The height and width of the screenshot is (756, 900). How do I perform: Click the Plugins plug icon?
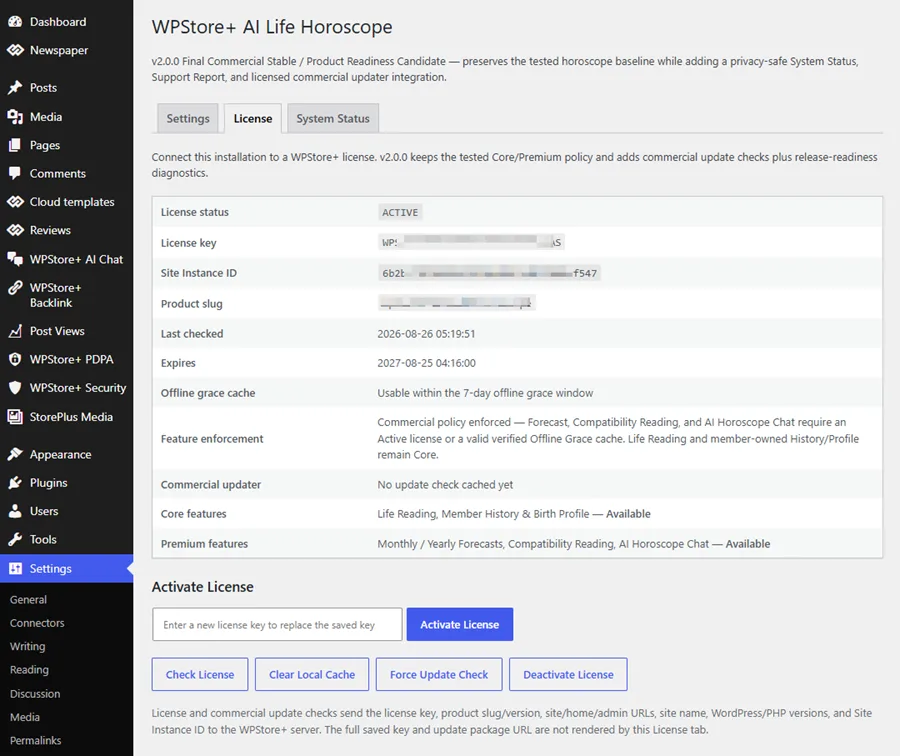(x=15, y=483)
